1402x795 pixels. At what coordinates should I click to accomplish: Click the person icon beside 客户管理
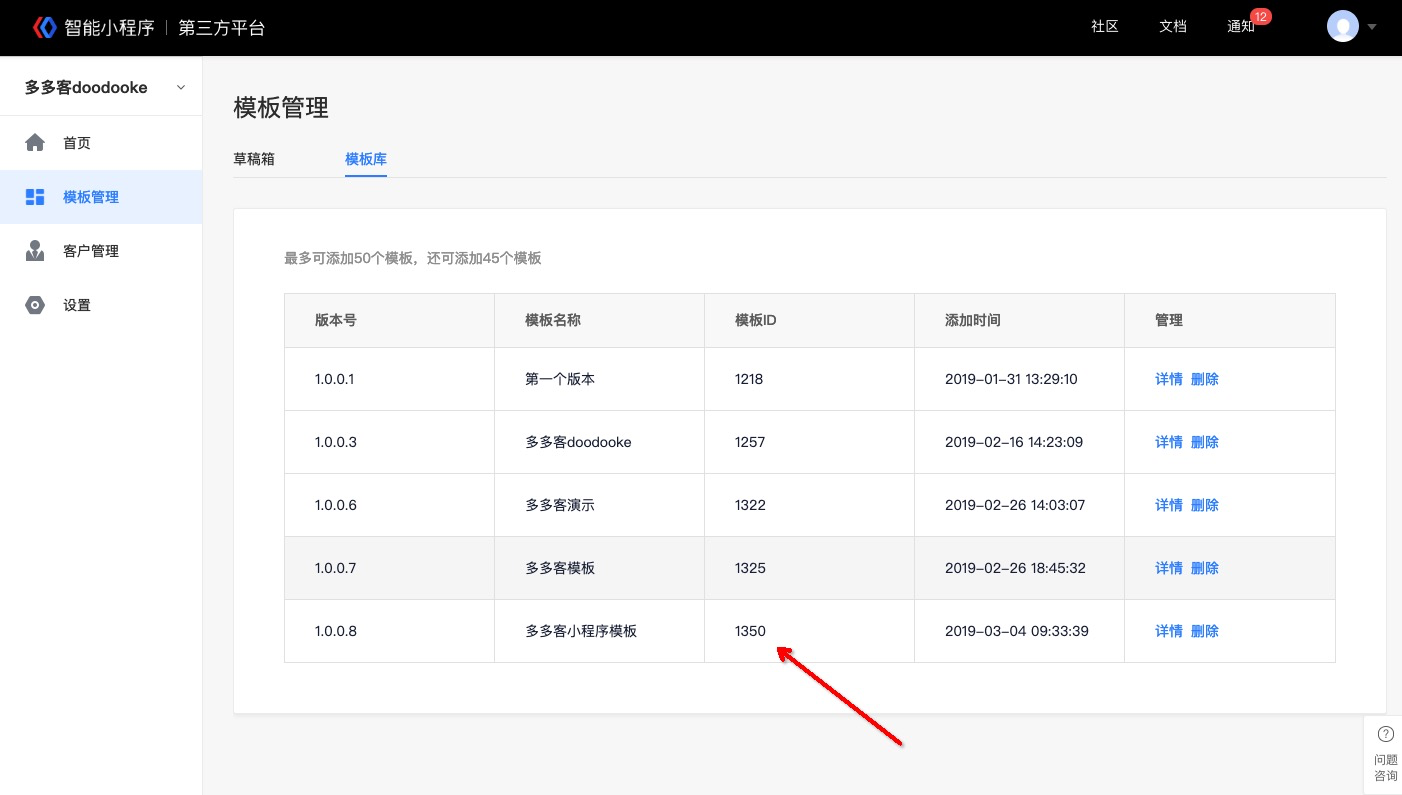(x=35, y=251)
